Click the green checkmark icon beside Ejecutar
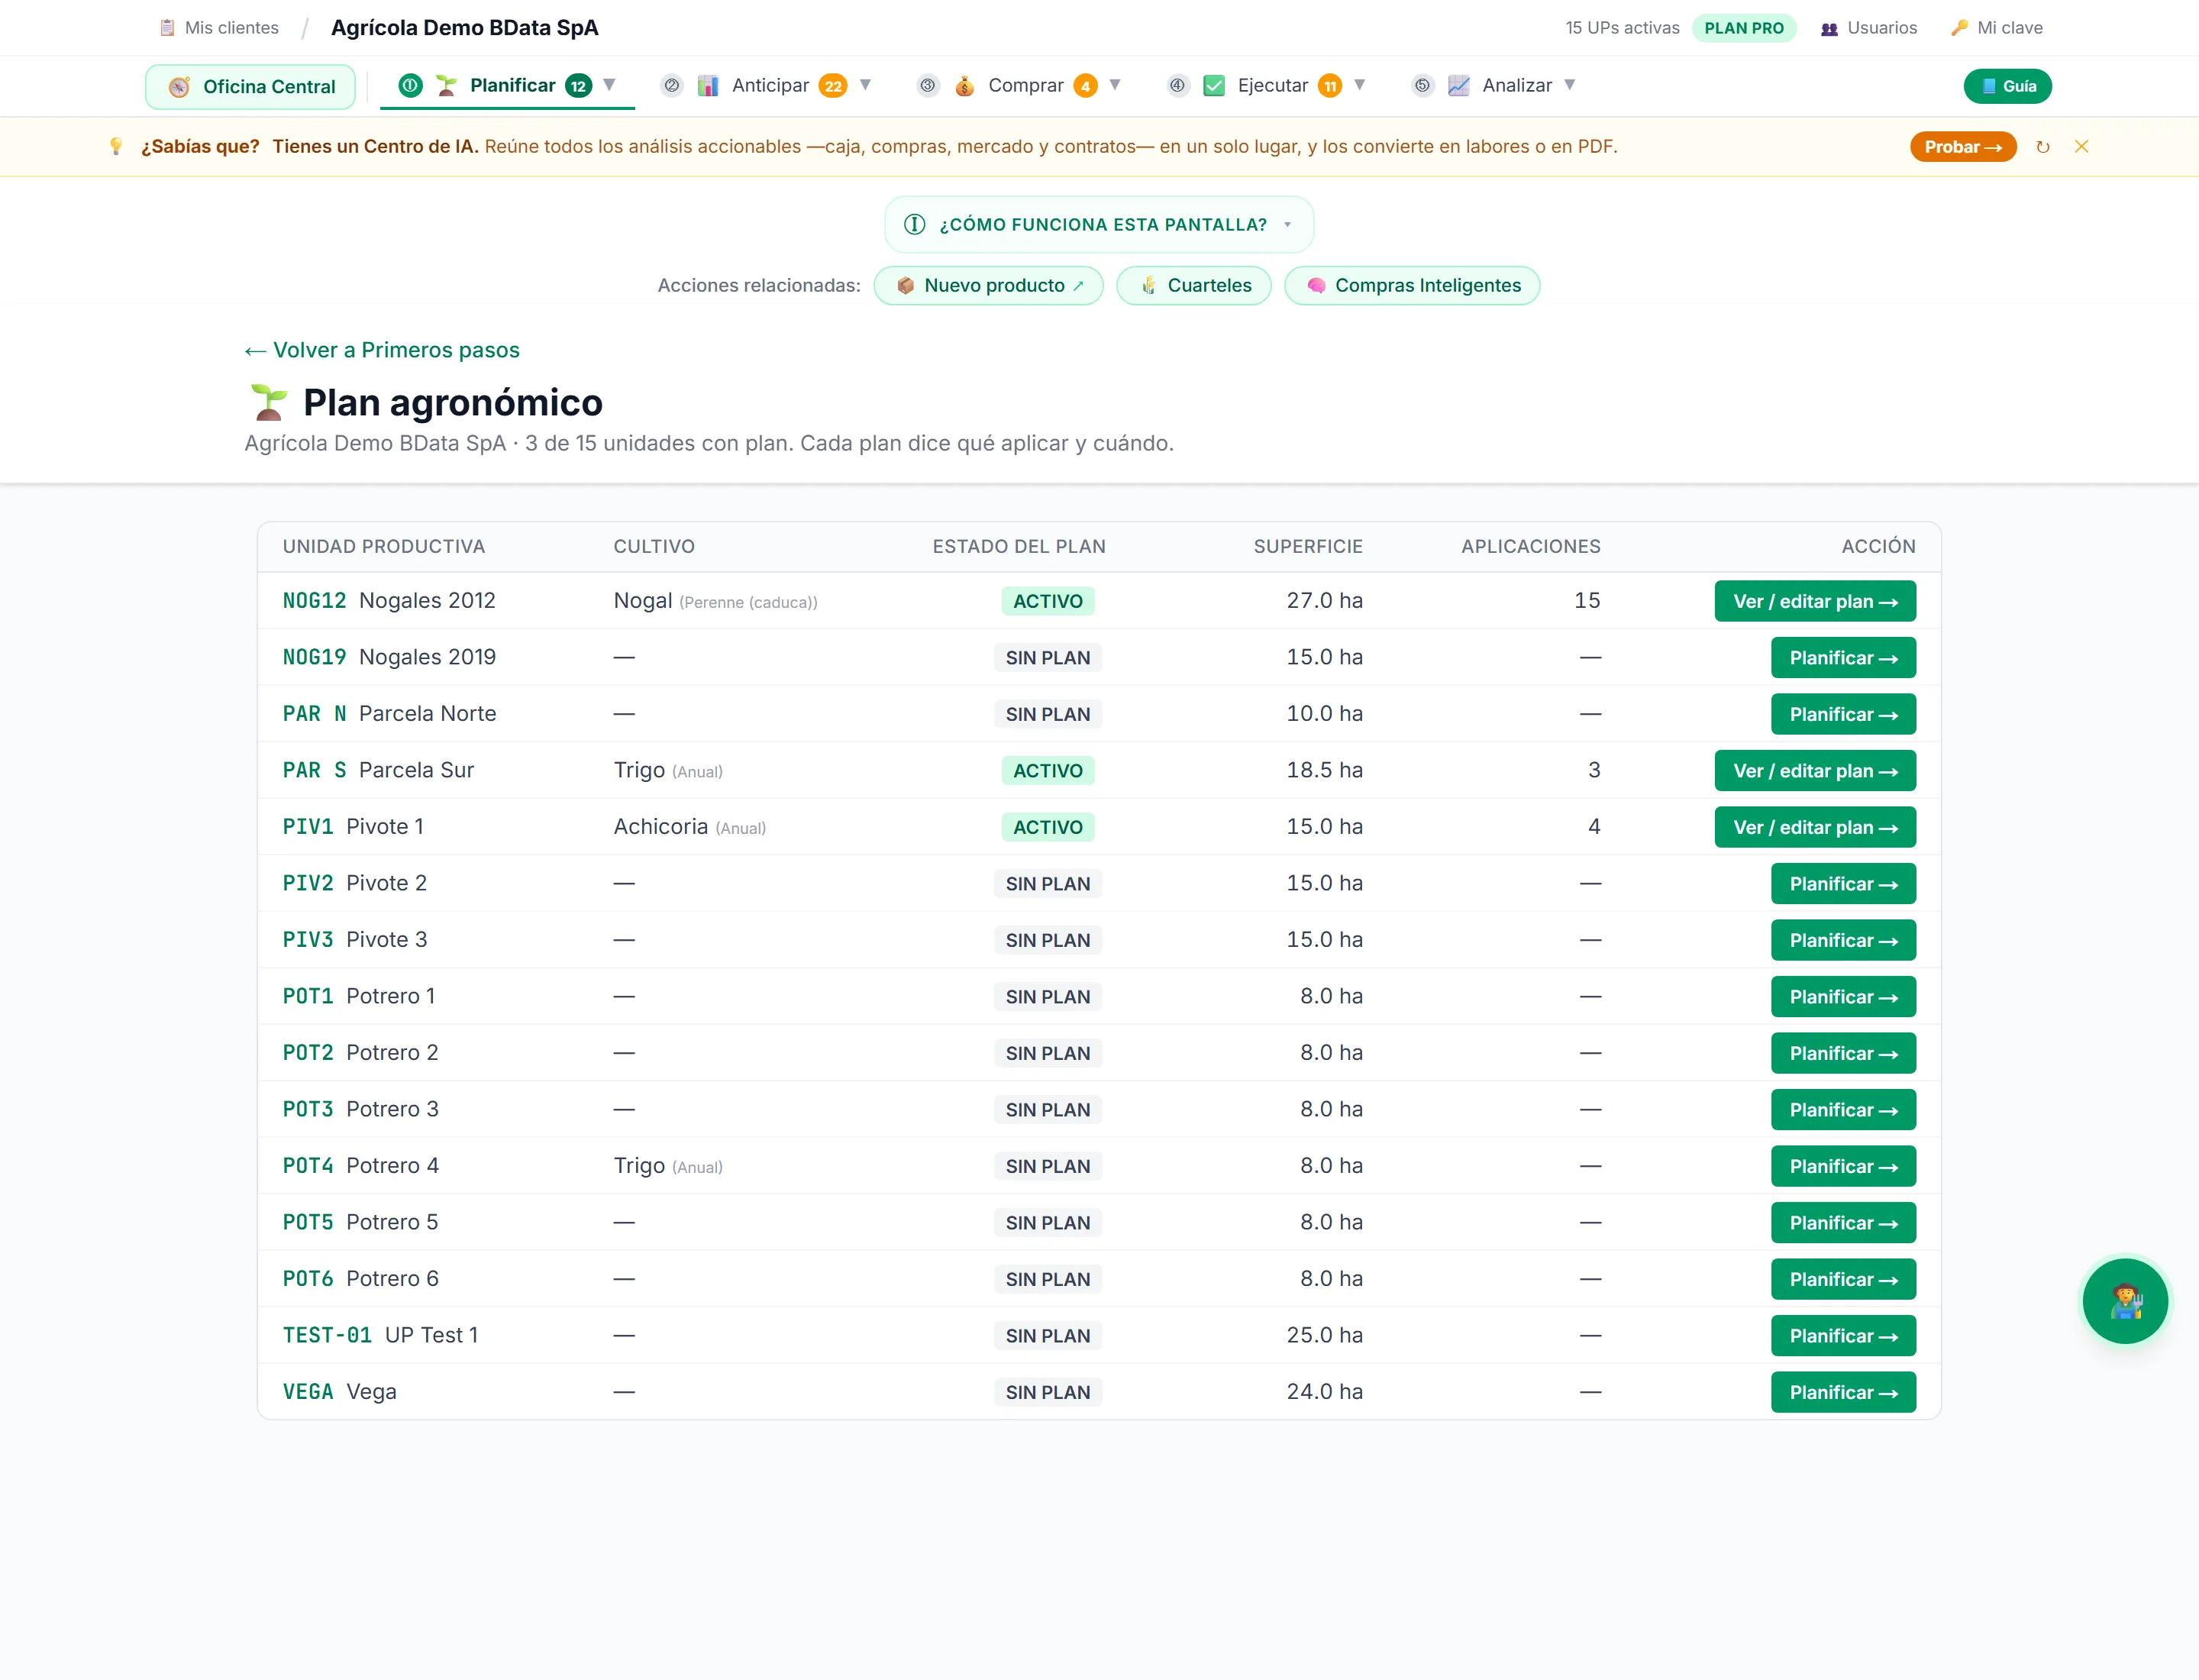The width and height of the screenshot is (2199, 1680). [x=1214, y=86]
